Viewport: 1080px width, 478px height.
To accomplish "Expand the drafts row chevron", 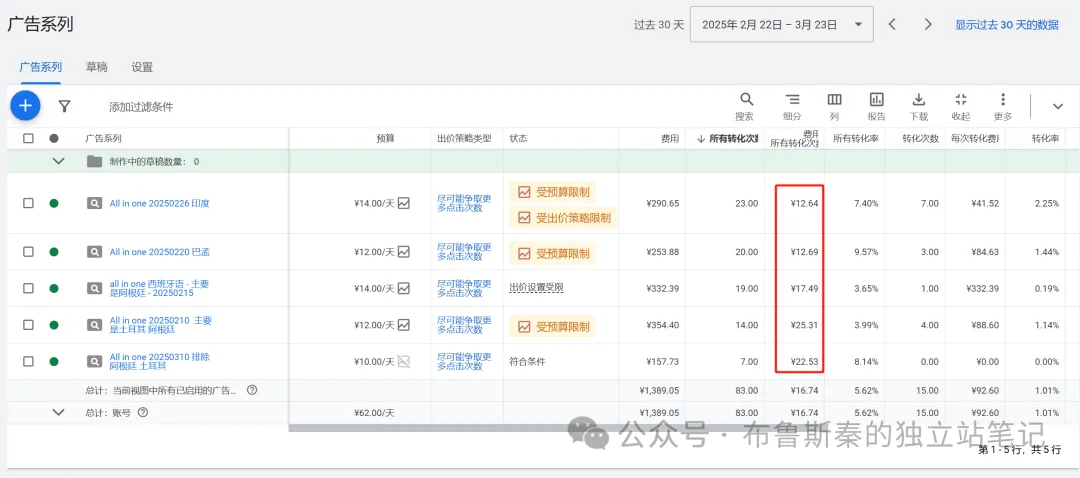I will pos(59,161).
